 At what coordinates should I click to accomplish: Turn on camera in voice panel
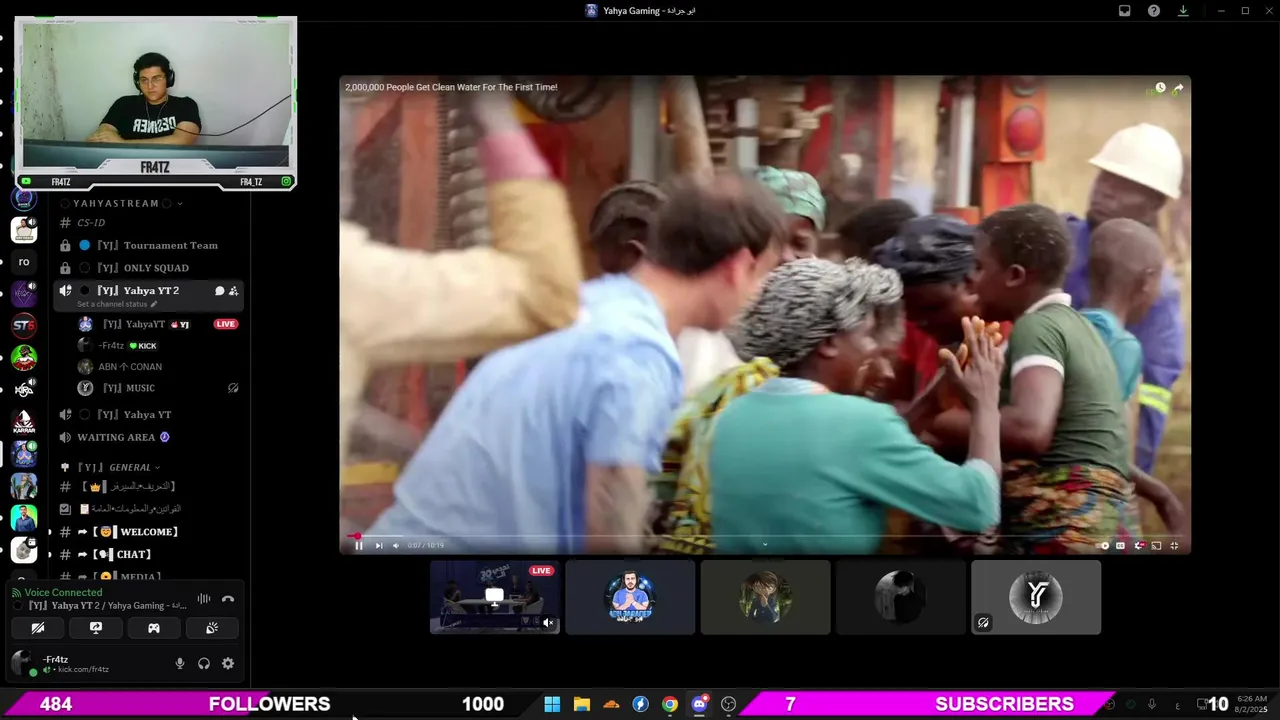(x=38, y=628)
